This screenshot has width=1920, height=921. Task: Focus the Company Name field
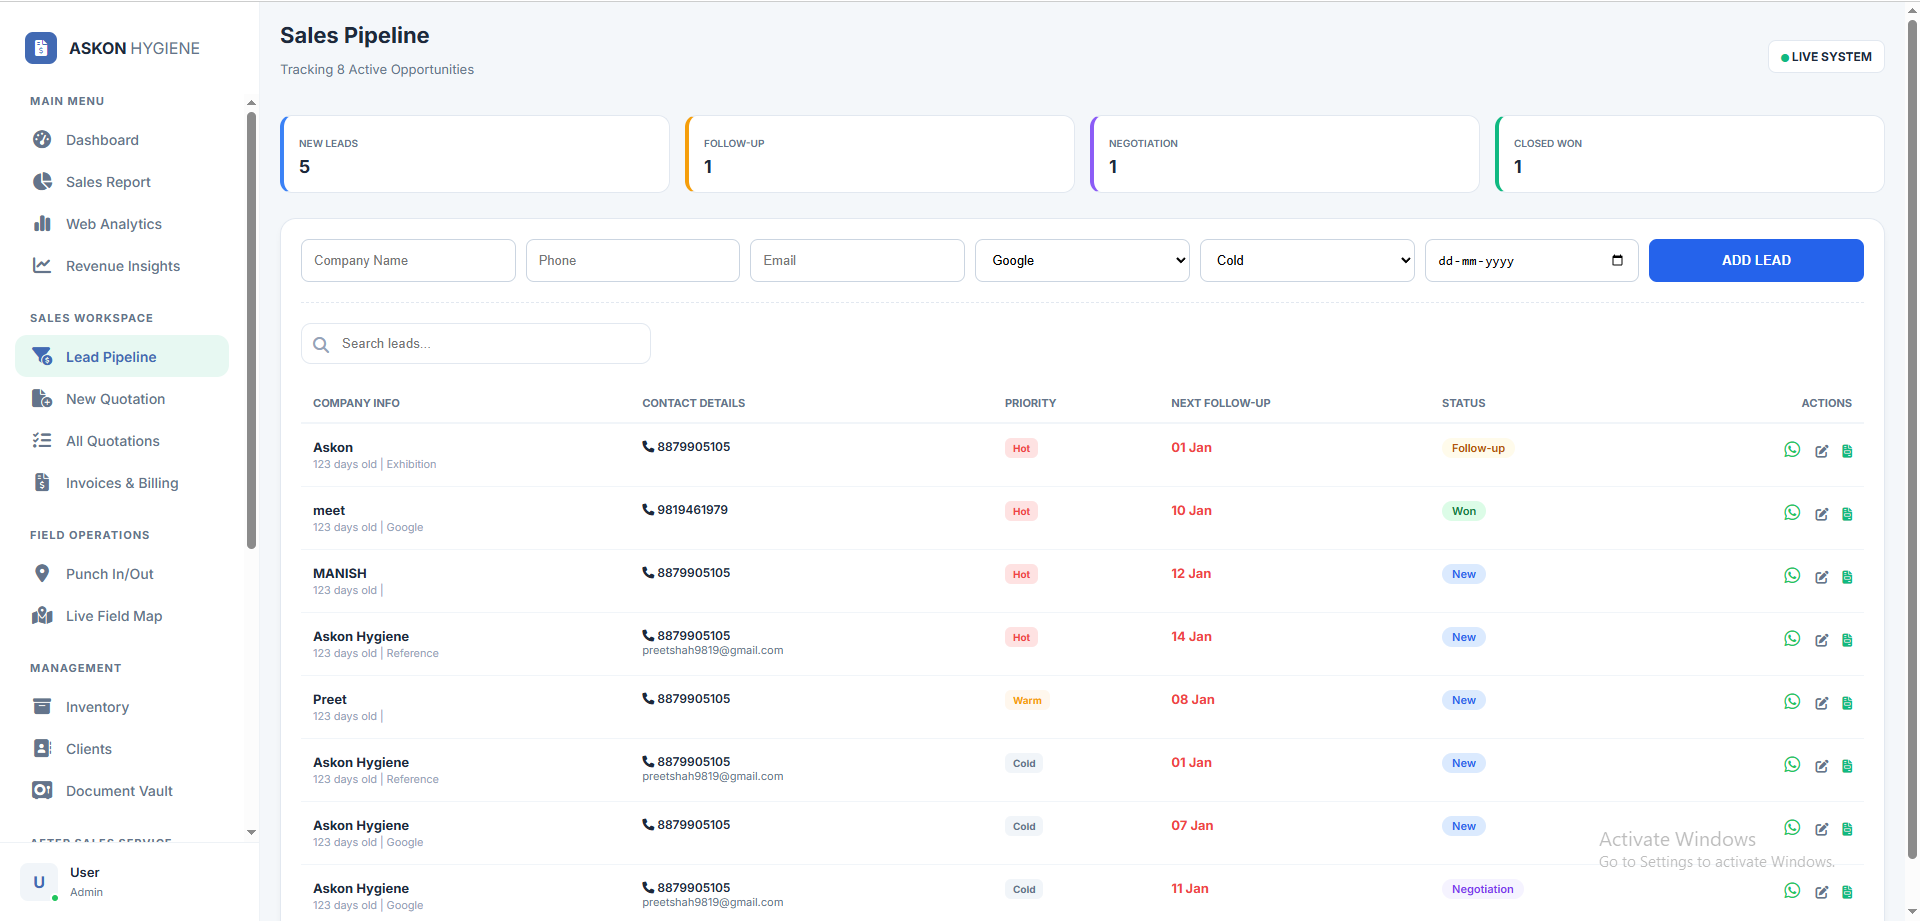[408, 260]
